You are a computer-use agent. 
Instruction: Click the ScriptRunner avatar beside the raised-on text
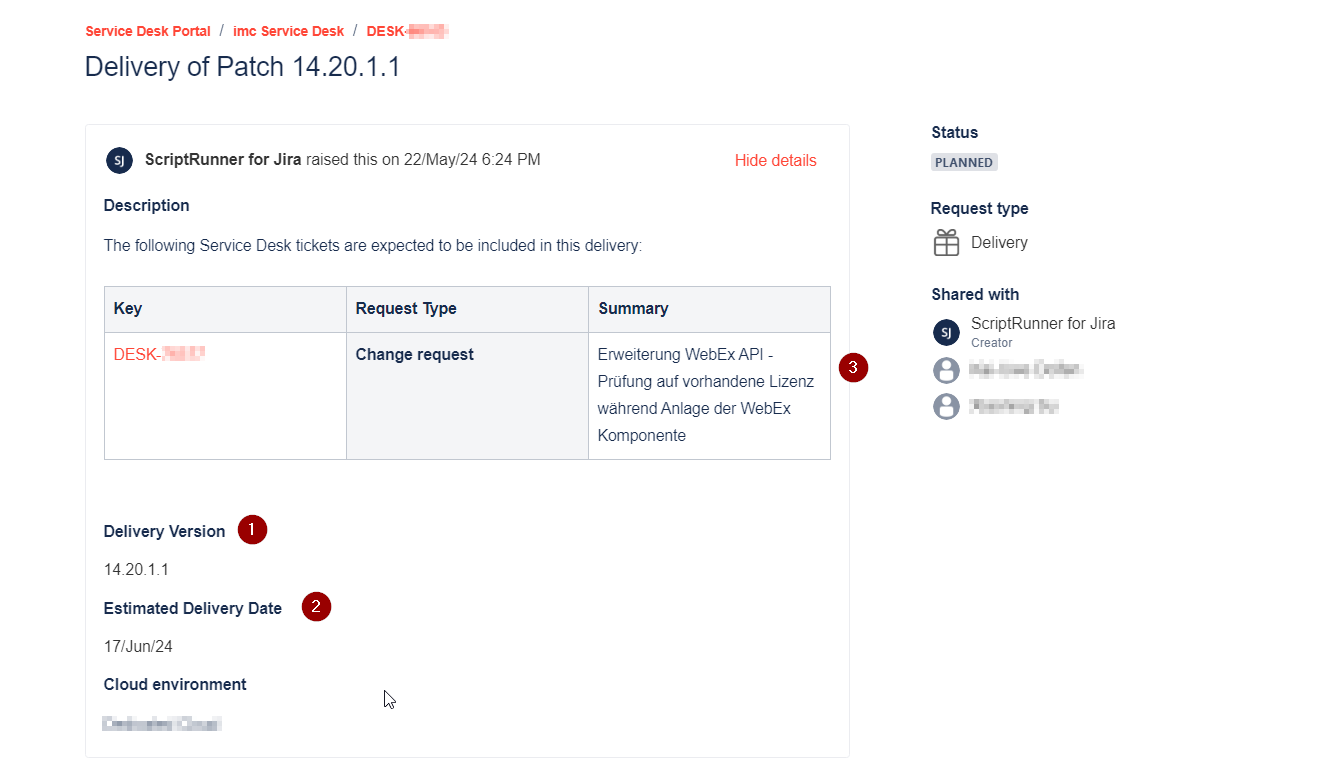[x=119, y=160]
